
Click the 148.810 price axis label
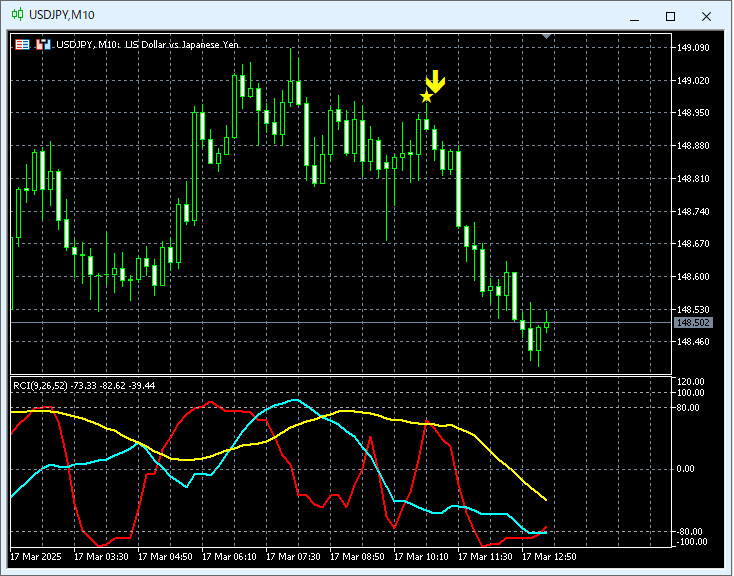[693, 178]
